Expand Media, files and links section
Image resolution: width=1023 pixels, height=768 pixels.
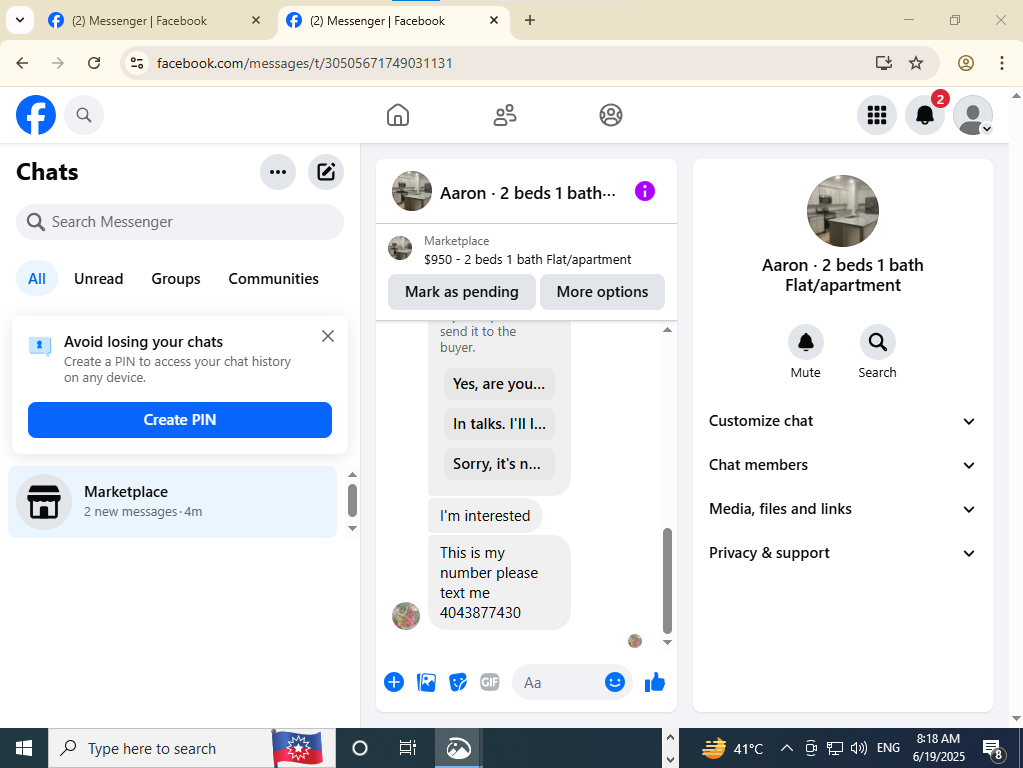coord(843,509)
